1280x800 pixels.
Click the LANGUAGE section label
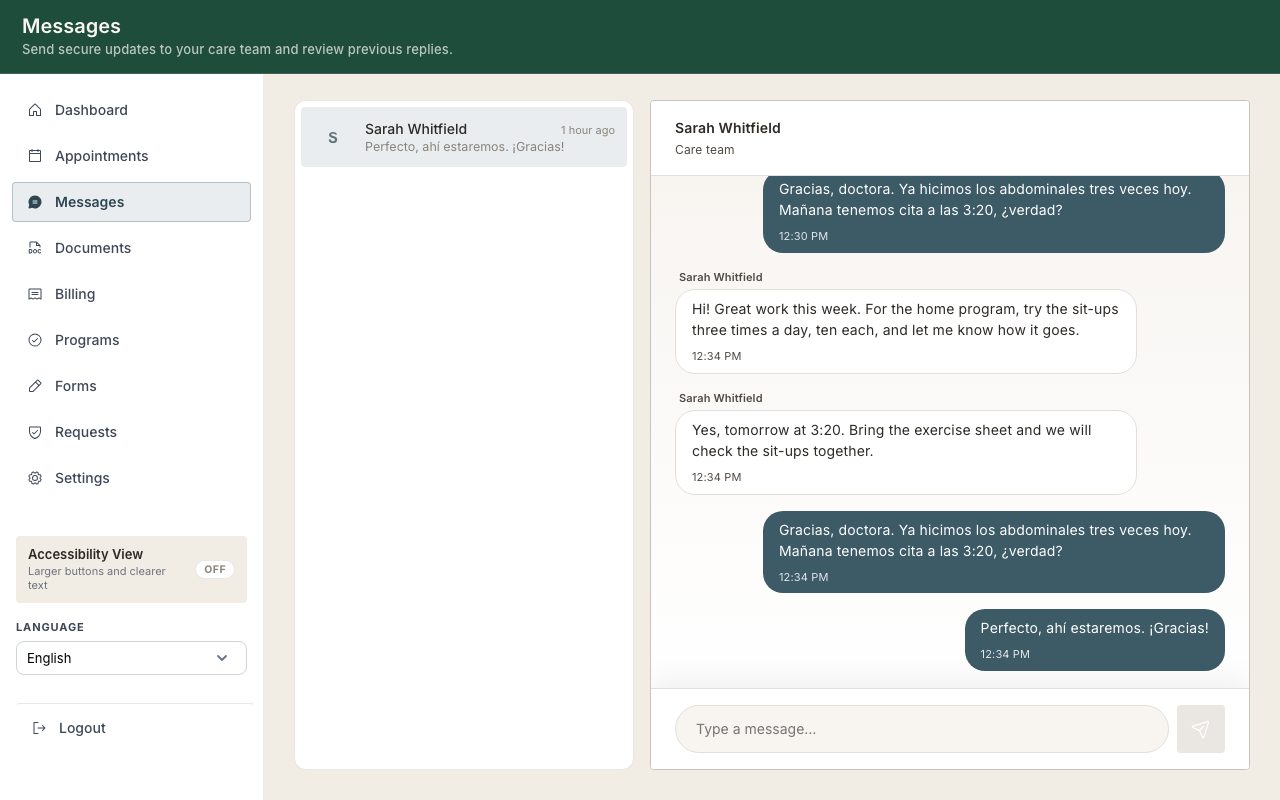50,627
